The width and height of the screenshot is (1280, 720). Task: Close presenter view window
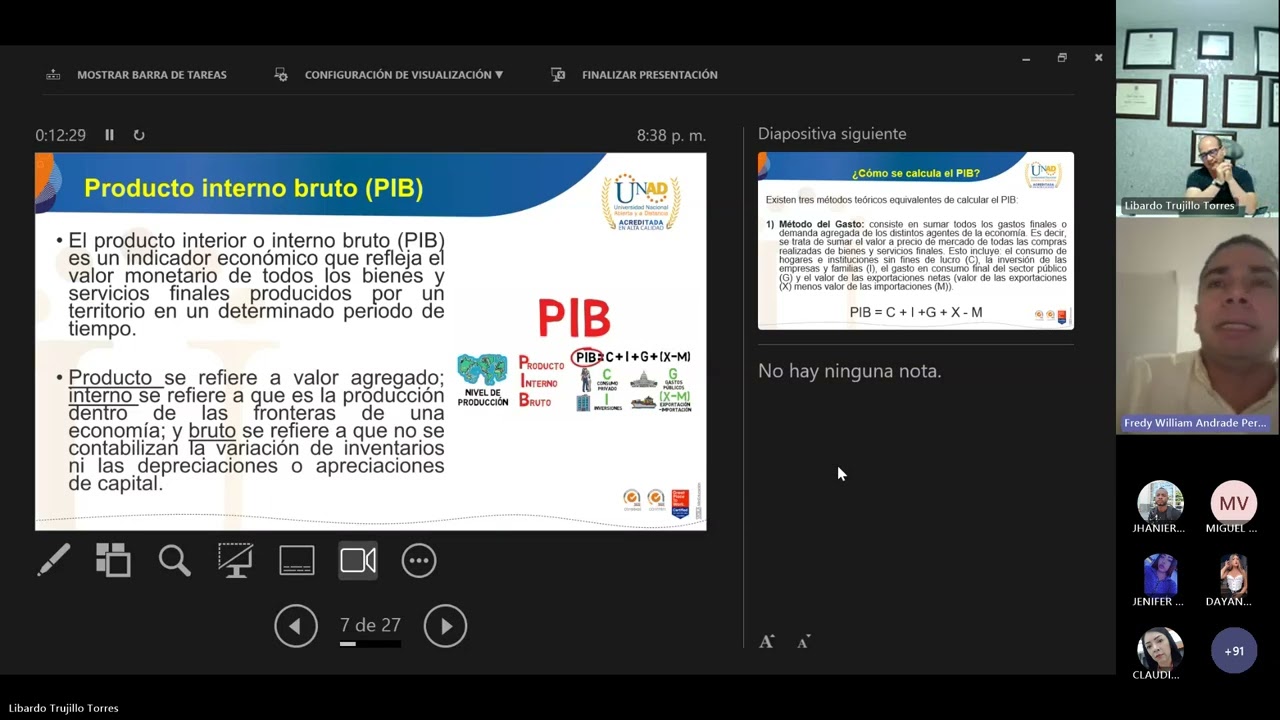[x=1098, y=58]
